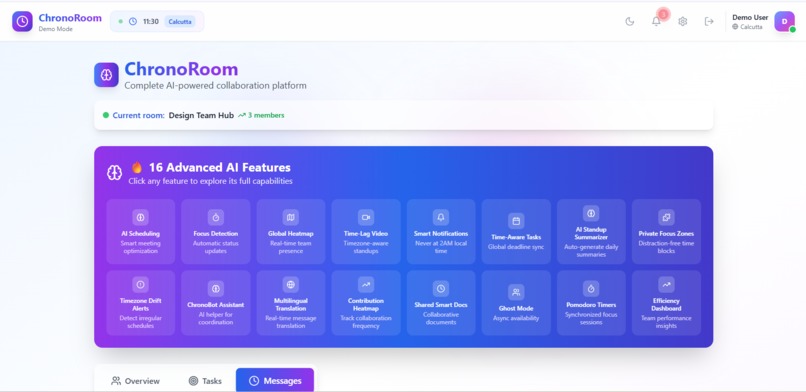This screenshot has height=392, width=806.
Task: Click the Demo User name in header
Action: click(x=750, y=17)
